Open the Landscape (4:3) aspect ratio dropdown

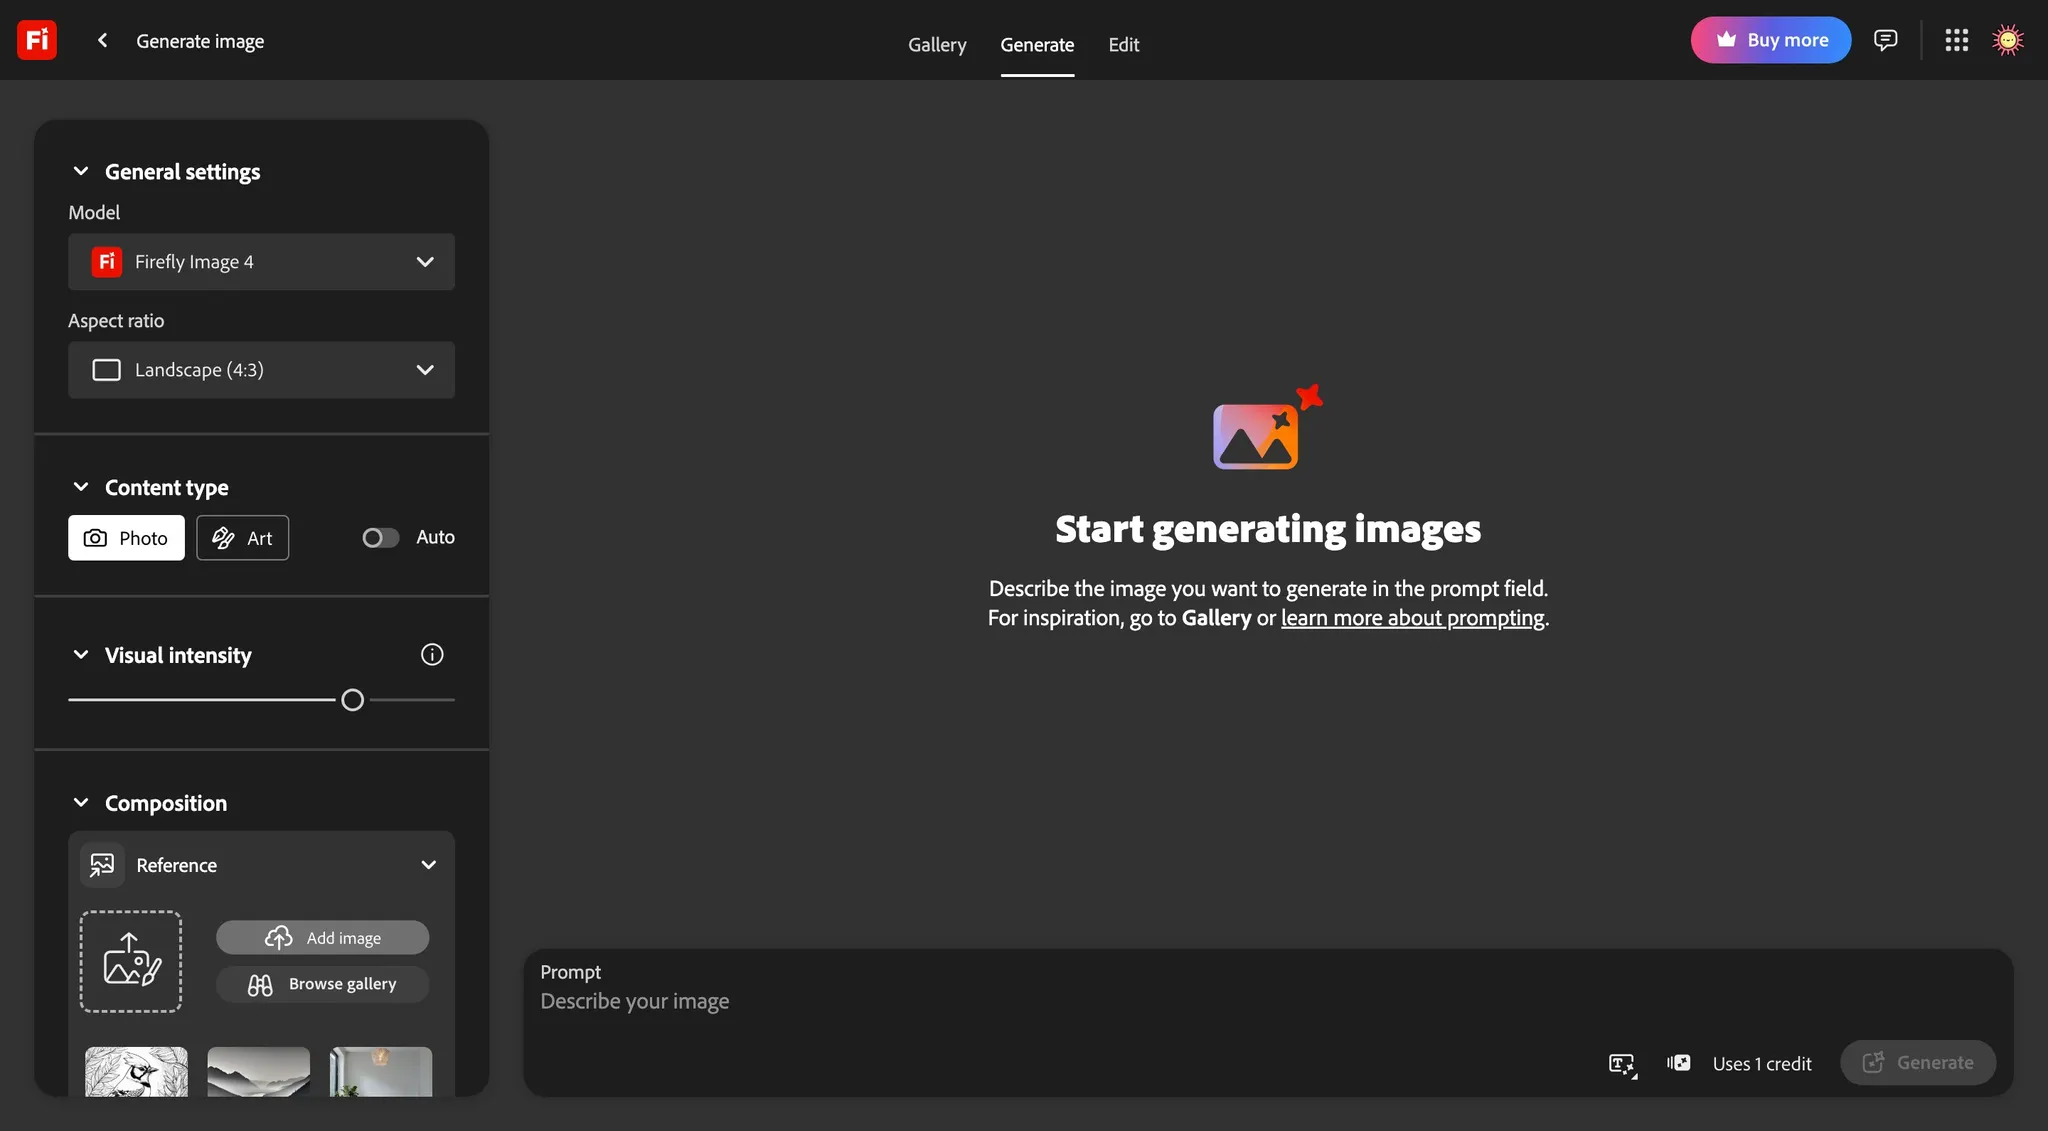click(x=261, y=370)
